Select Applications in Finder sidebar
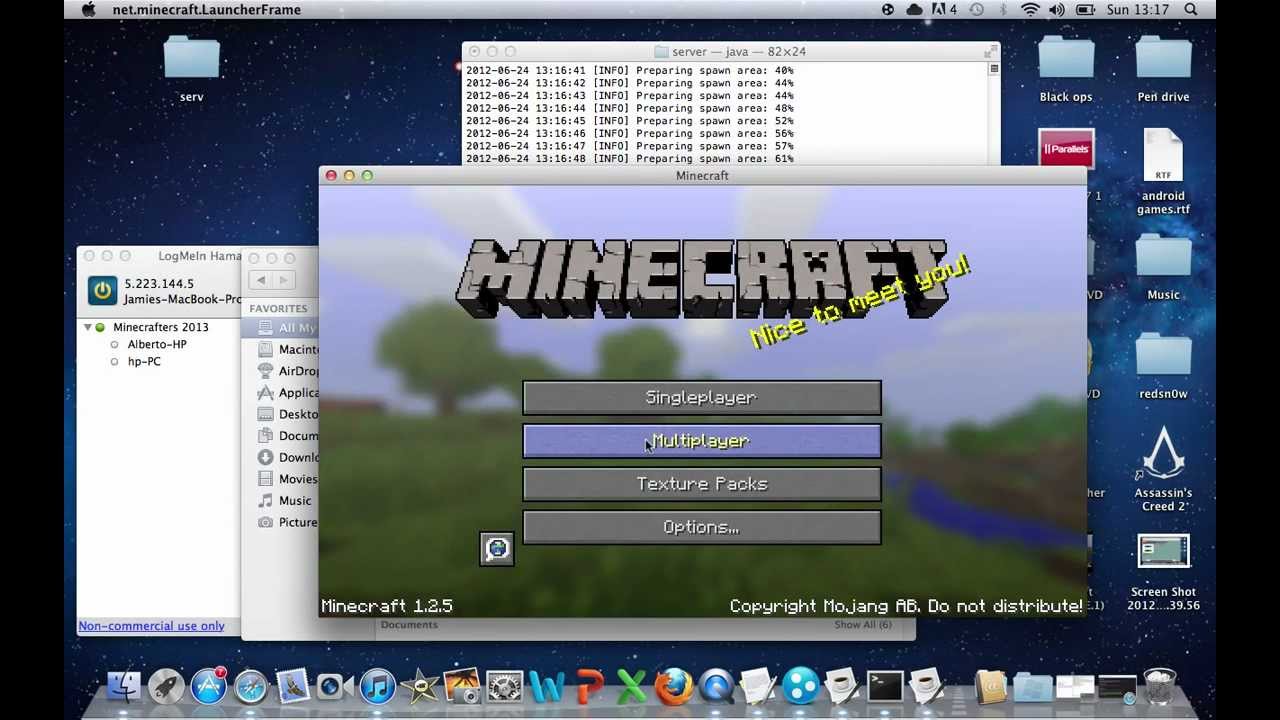The image size is (1280, 720). (x=282, y=393)
